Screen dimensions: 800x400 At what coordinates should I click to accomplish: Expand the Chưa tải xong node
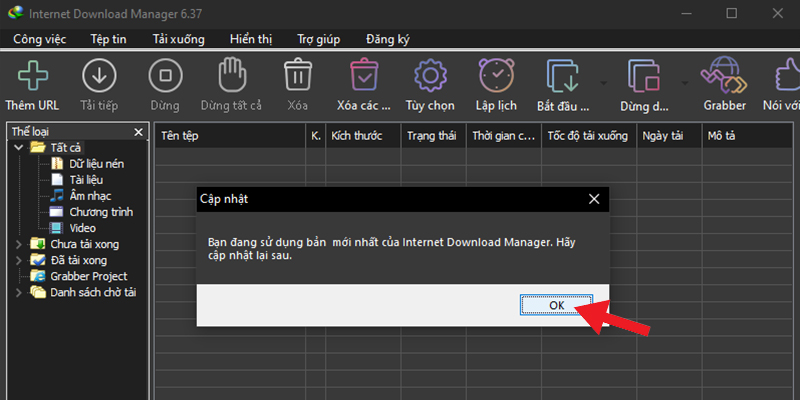19,244
